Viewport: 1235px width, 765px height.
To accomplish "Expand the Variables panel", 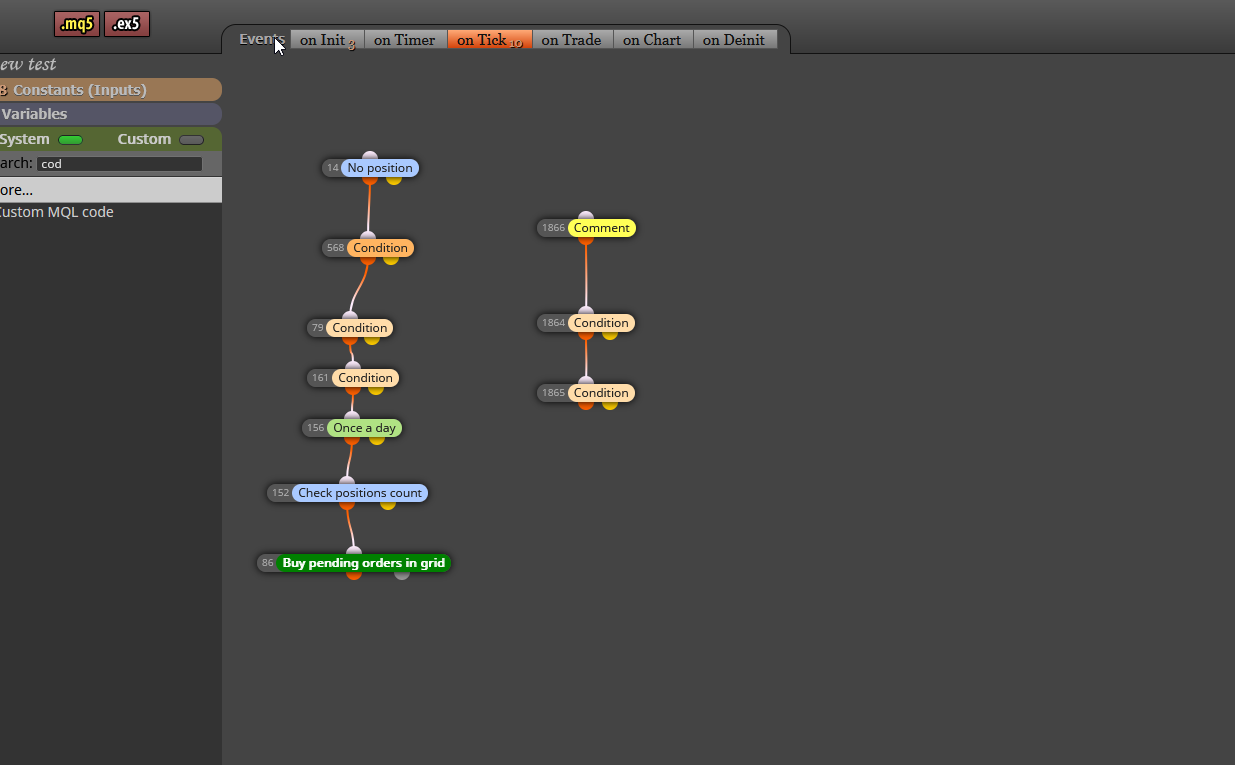I will [110, 114].
